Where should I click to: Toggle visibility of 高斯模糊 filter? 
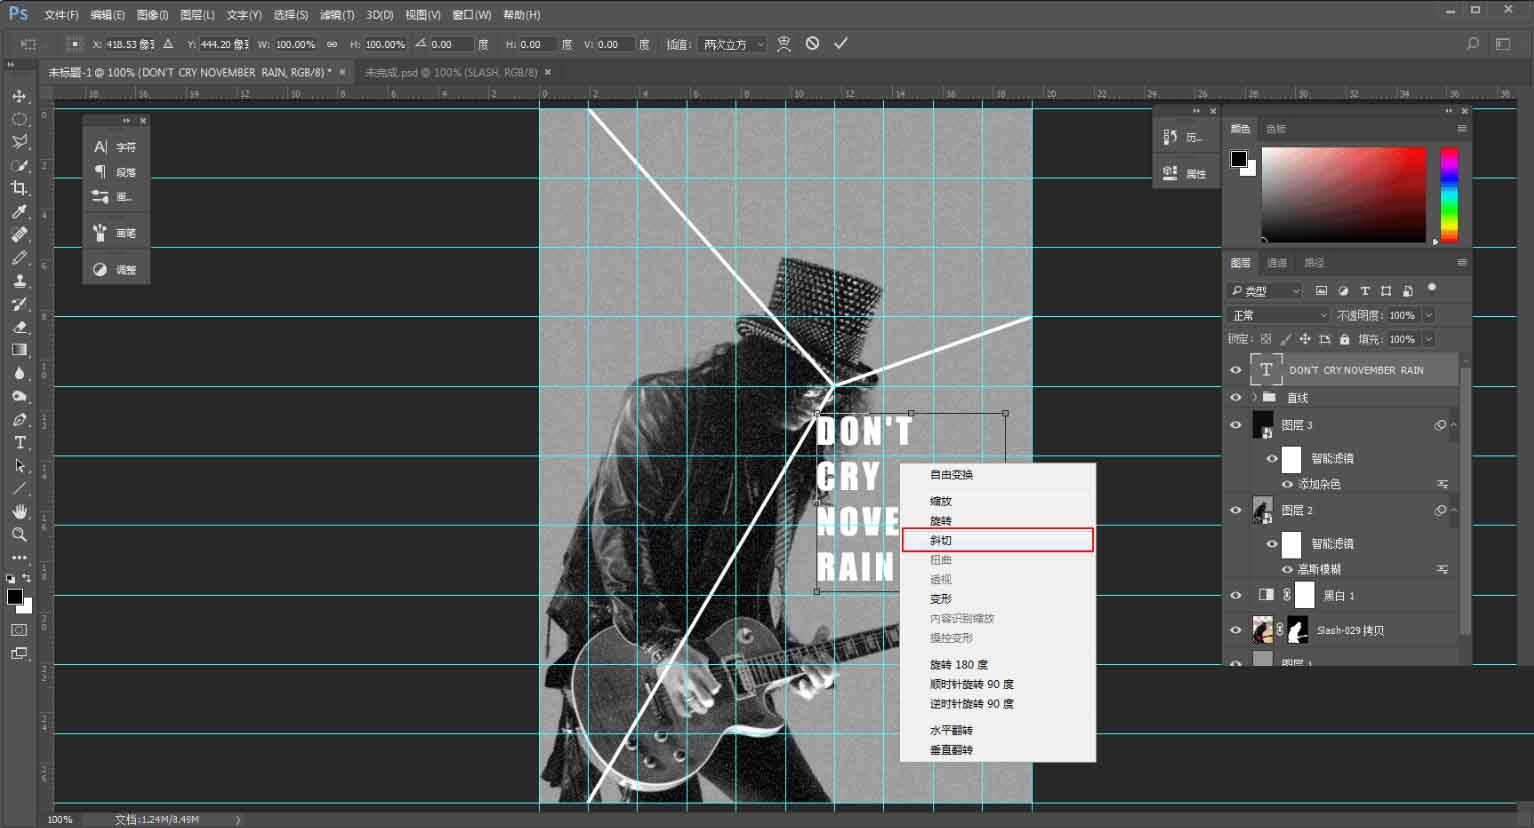[1287, 569]
